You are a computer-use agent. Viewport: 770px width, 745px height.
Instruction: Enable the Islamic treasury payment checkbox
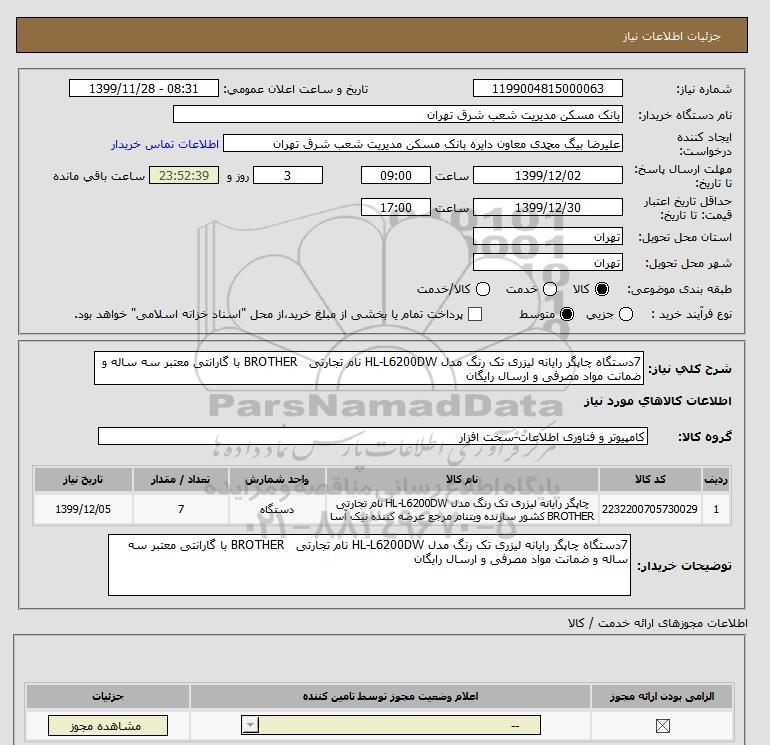(x=475, y=315)
